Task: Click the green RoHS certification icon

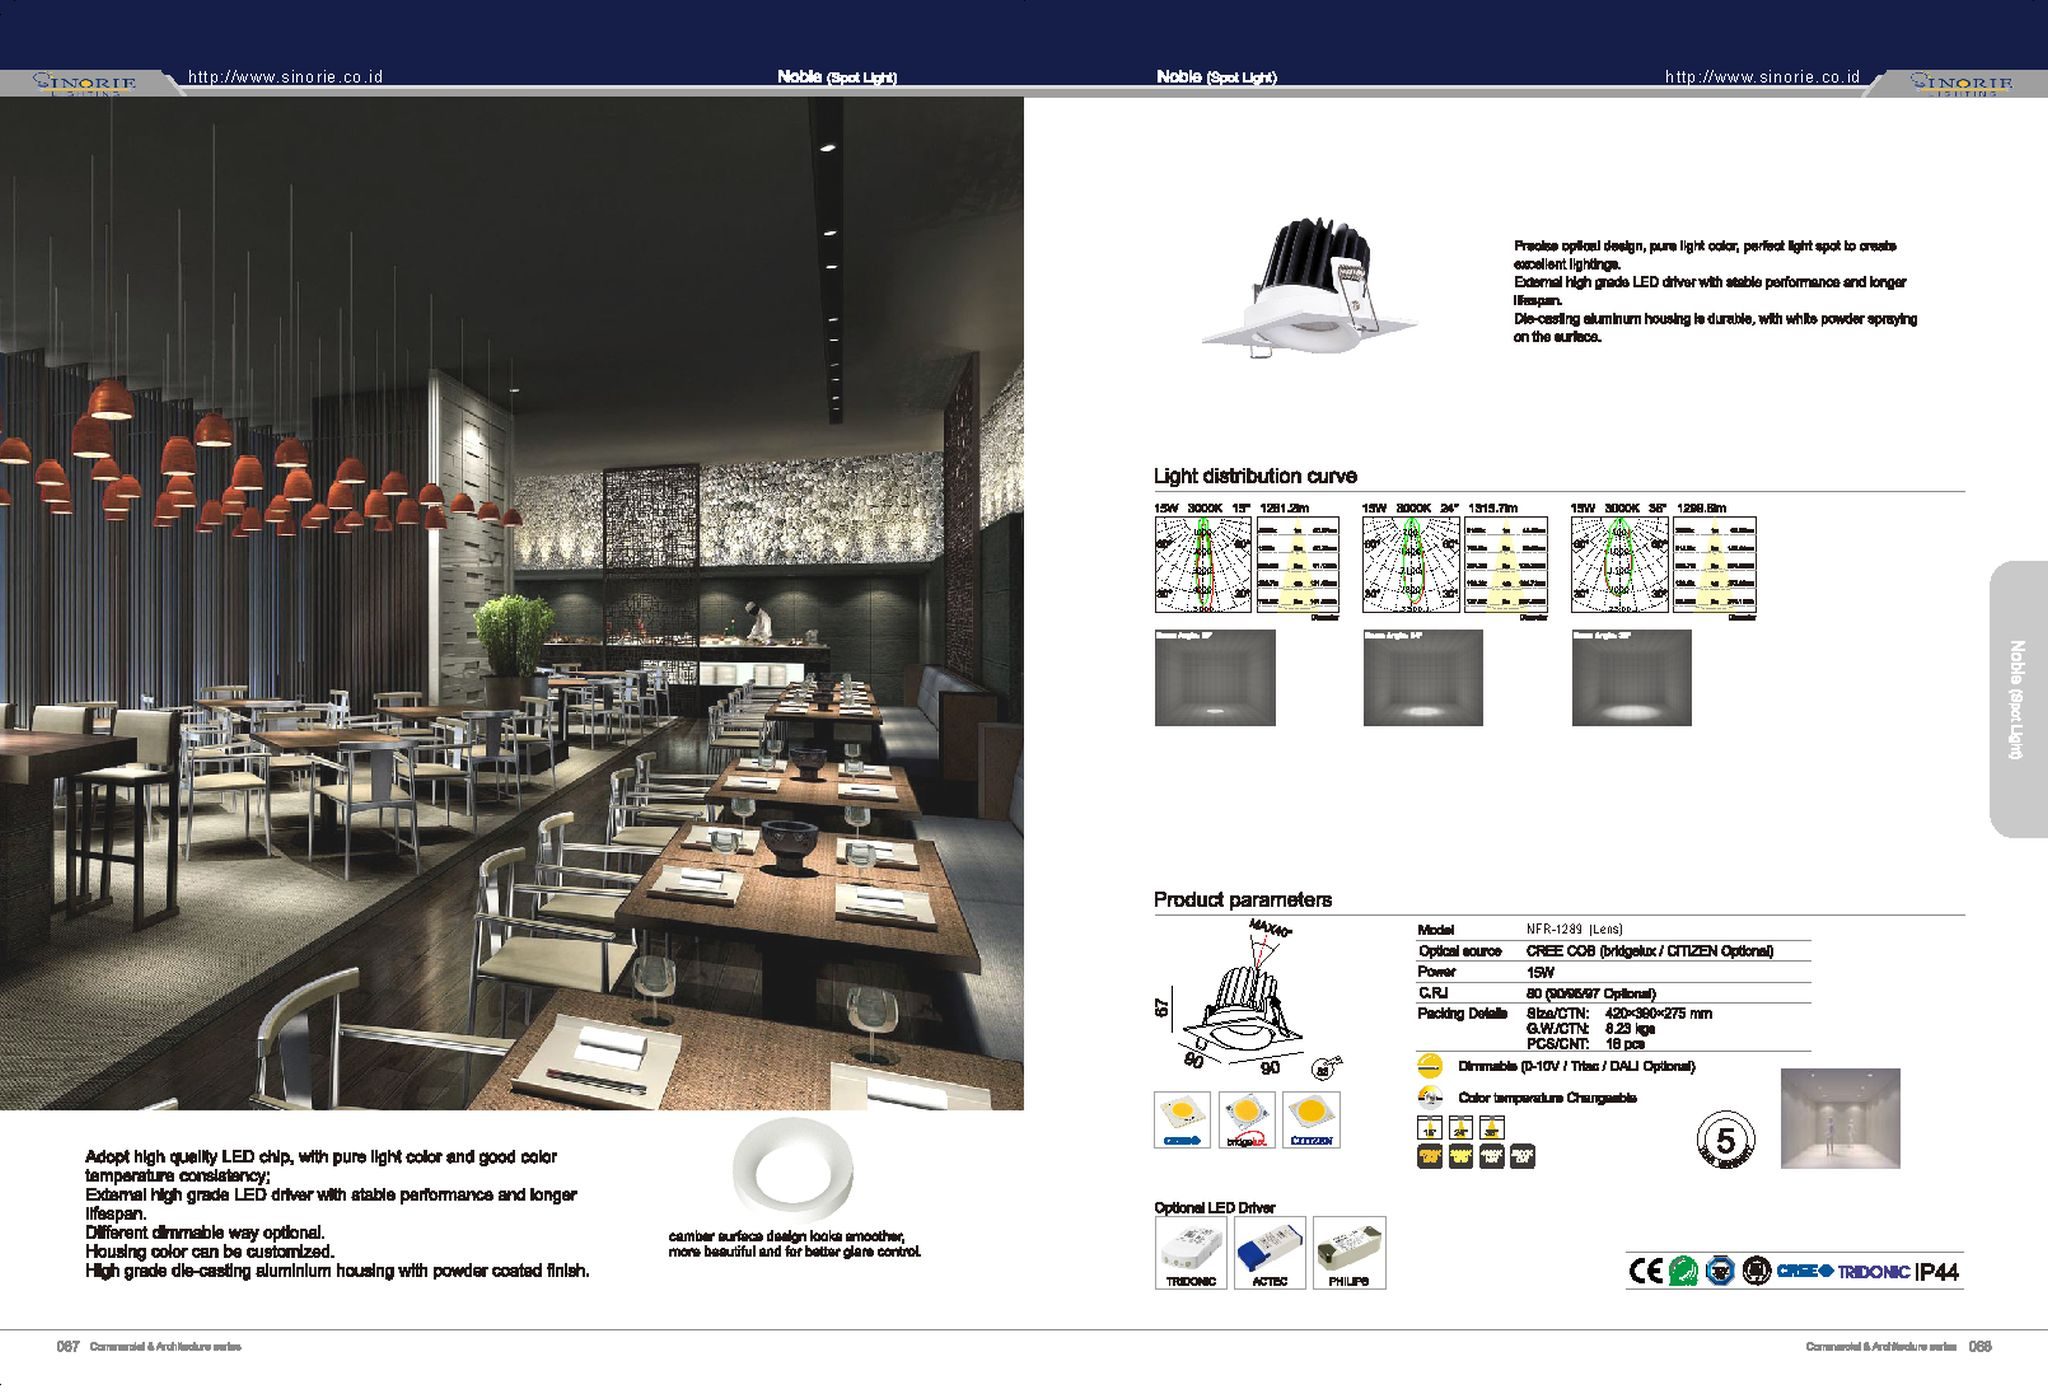Action: [x=1683, y=1271]
